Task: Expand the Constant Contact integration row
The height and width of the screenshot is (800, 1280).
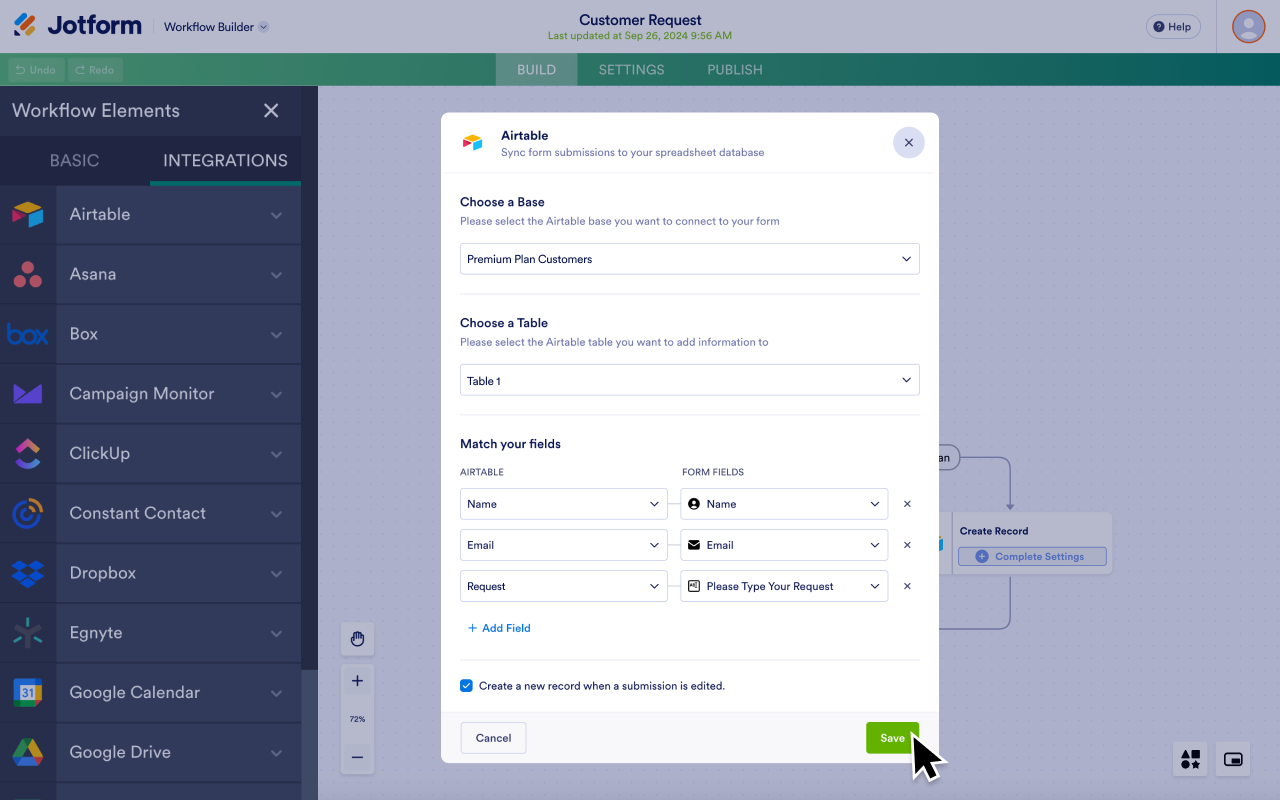Action: coord(276,514)
